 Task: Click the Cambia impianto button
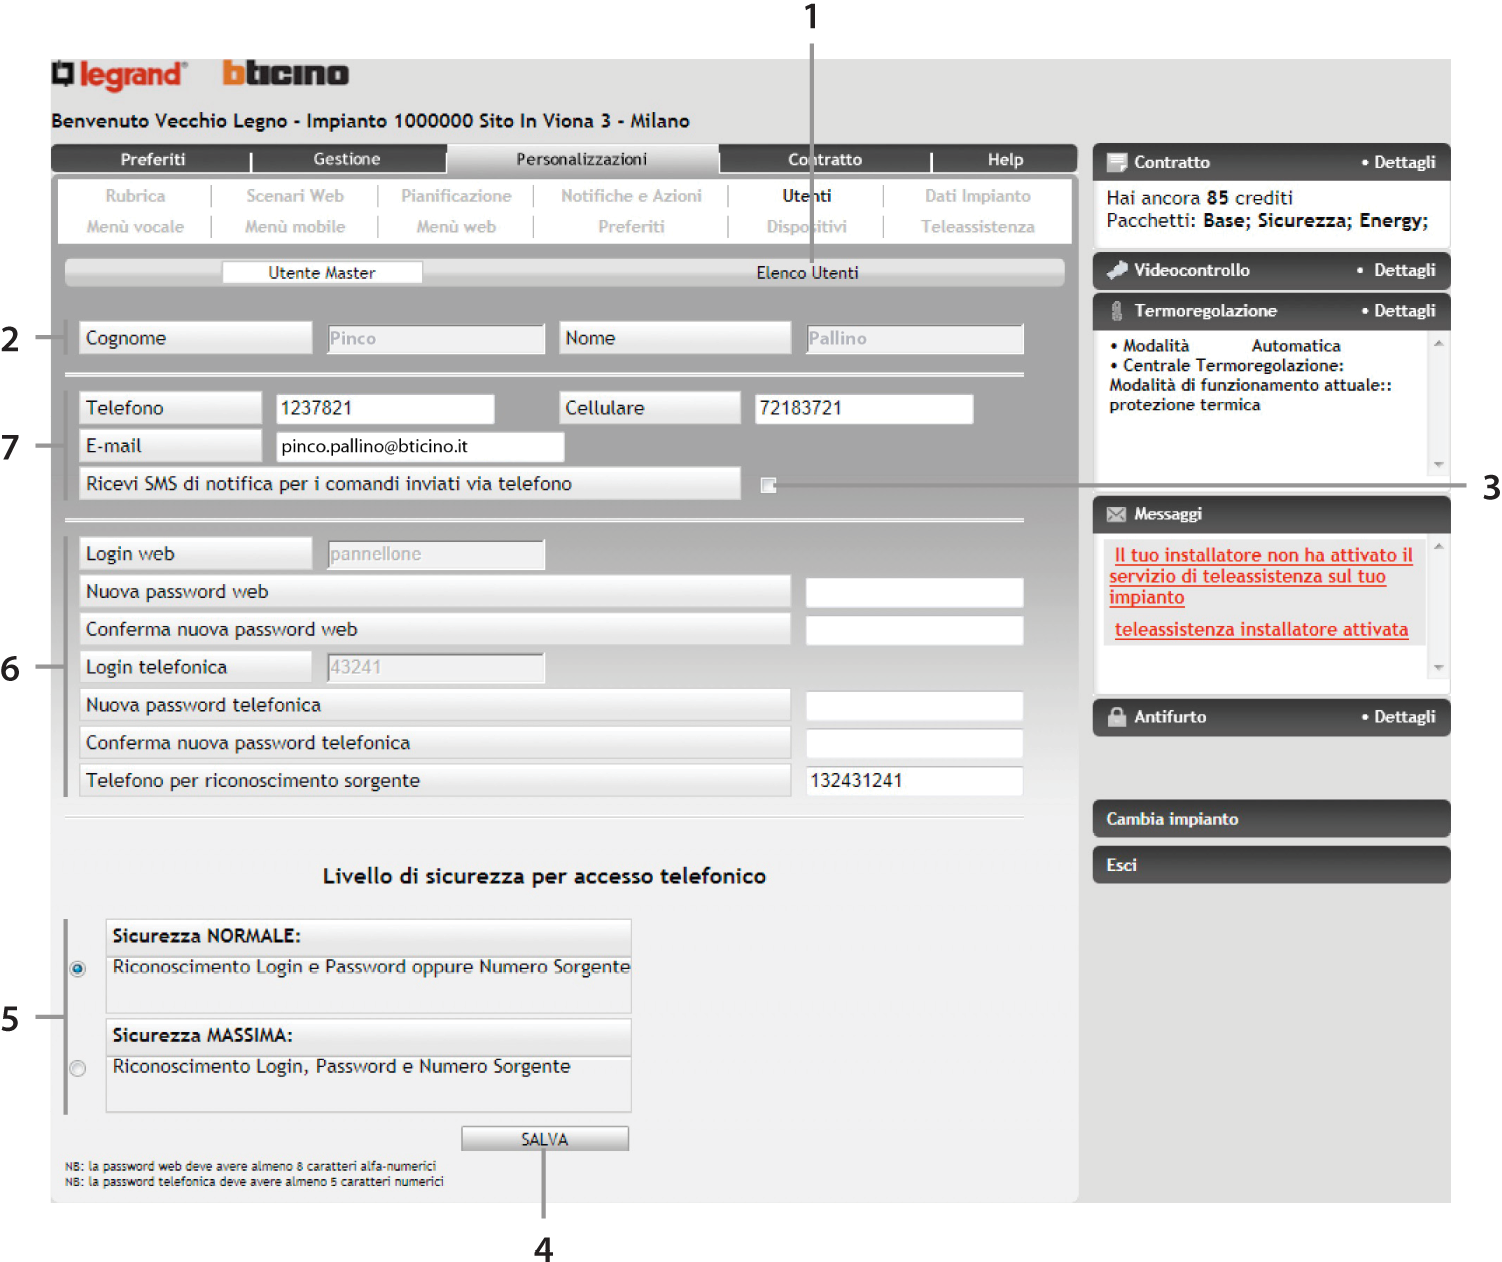pos(1271,819)
